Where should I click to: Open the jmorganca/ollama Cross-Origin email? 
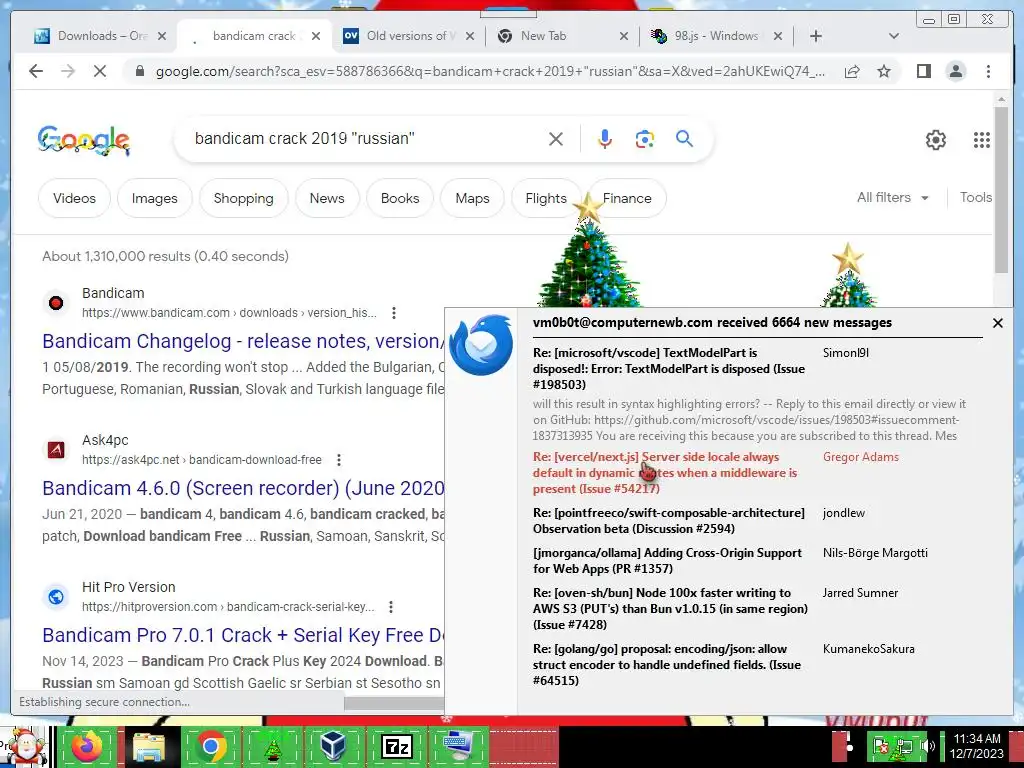(667, 560)
